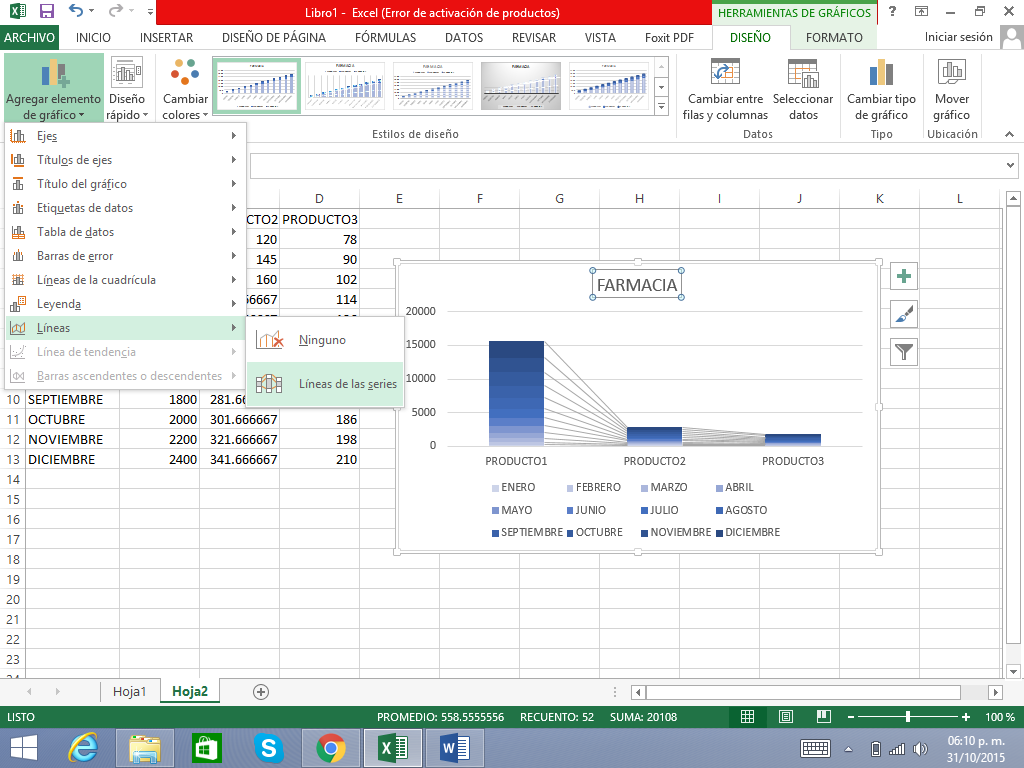This screenshot has height=768, width=1024.
Task: Click Mover gráfico icon
Action: click(951, 74)
